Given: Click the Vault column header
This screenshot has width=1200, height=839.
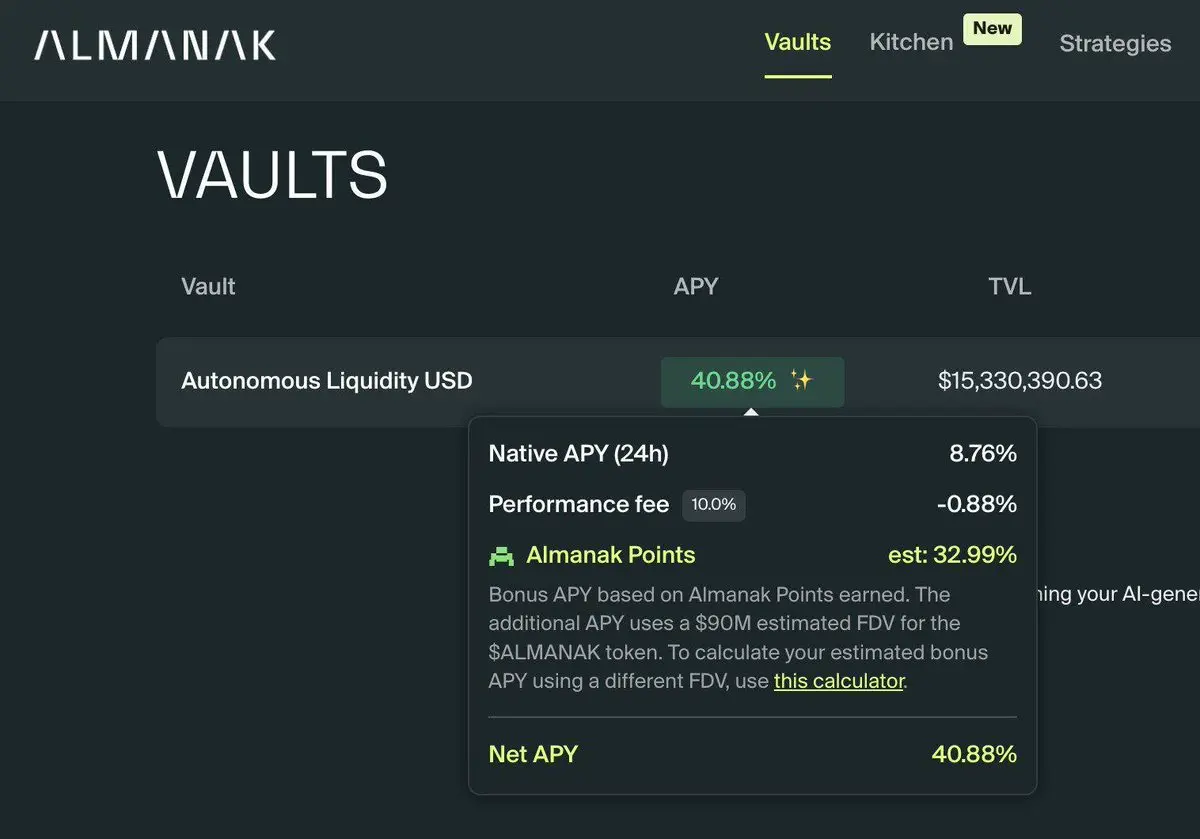Looking at the screenshot, I should (208, 287).
